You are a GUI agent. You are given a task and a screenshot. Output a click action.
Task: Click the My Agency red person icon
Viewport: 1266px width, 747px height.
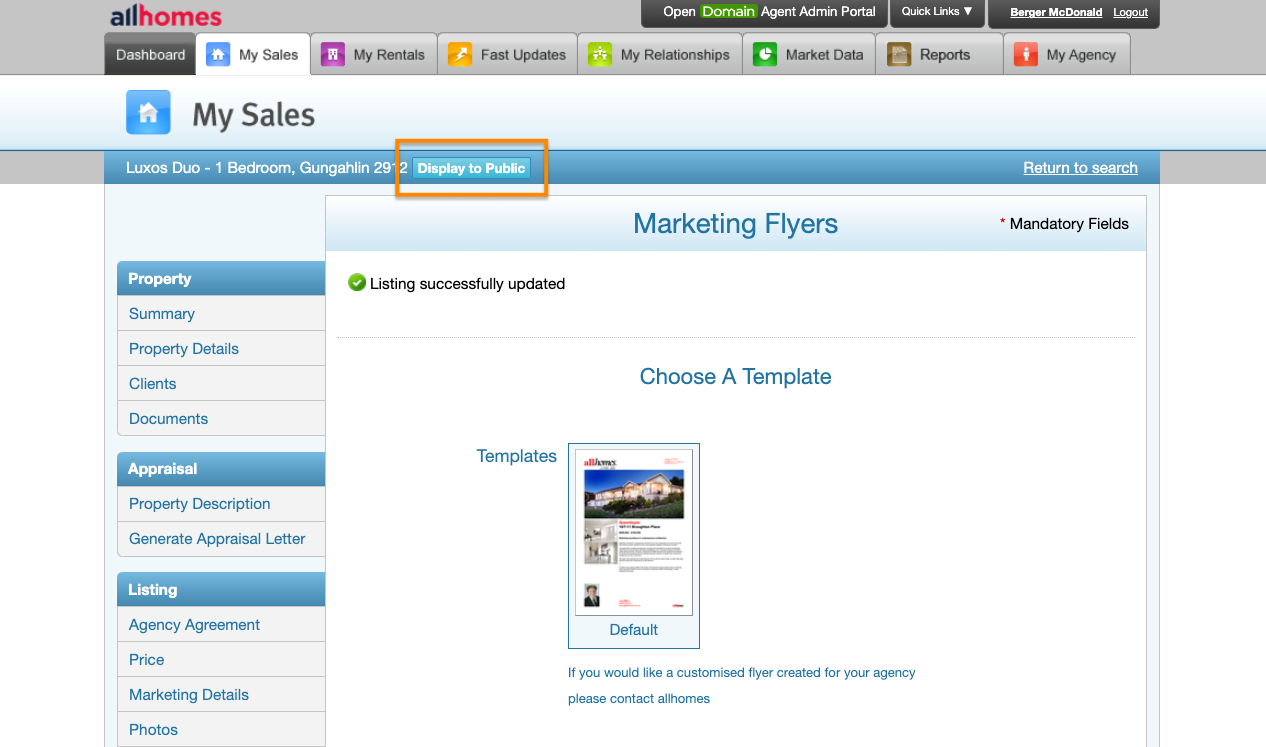coord(1026,55)
